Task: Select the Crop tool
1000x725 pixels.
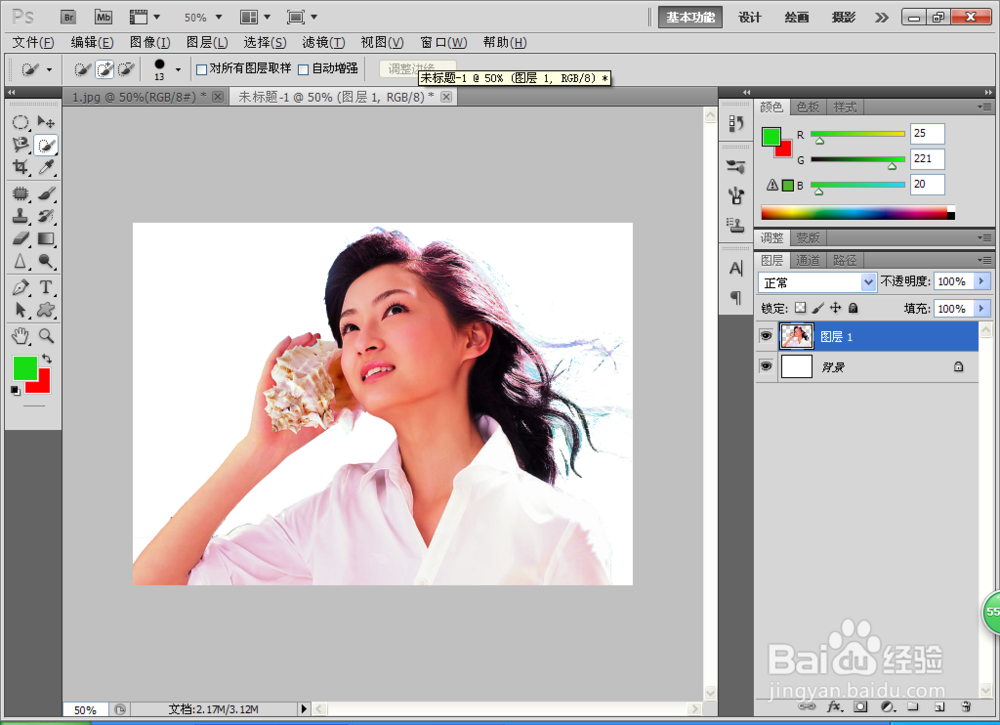Action: pos(20,167)
